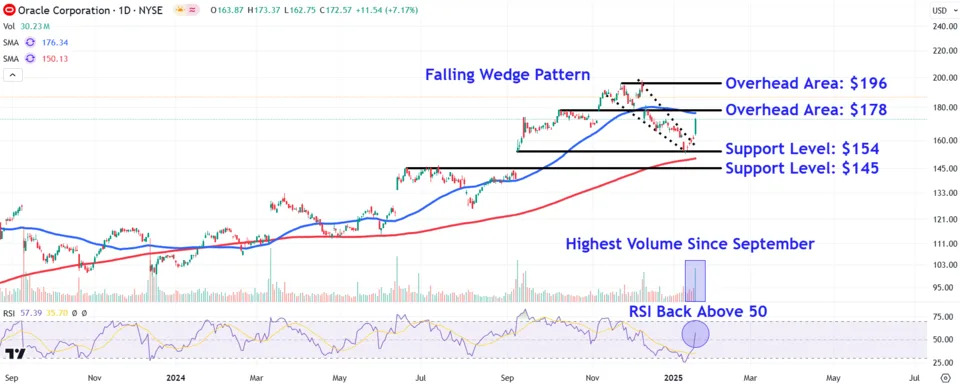Image resolution: width=960 pixels, height=384 pixels.
Task: Select the RSI indicator legend label
Action: 9,313
